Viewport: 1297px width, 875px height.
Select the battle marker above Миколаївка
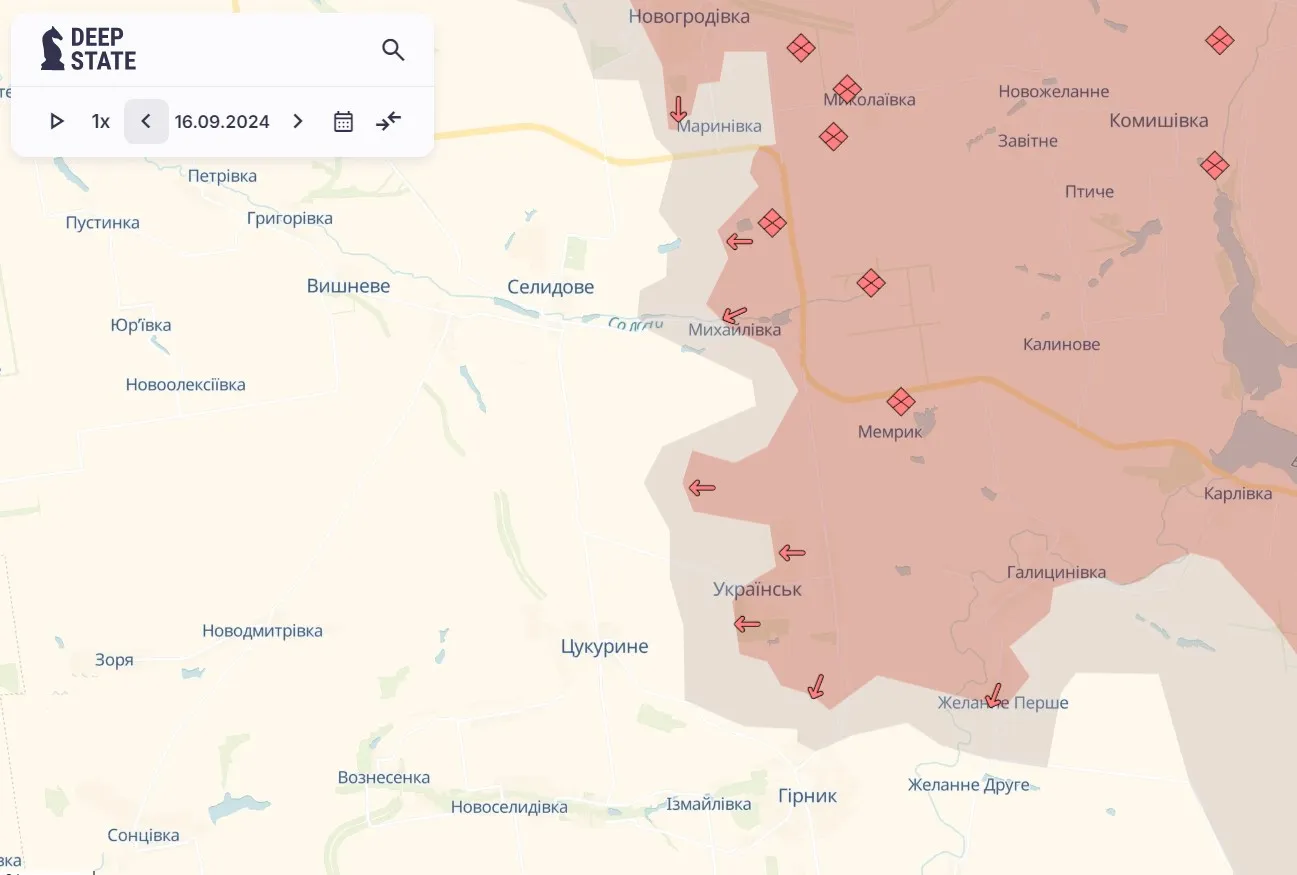(x=847, y=89)
